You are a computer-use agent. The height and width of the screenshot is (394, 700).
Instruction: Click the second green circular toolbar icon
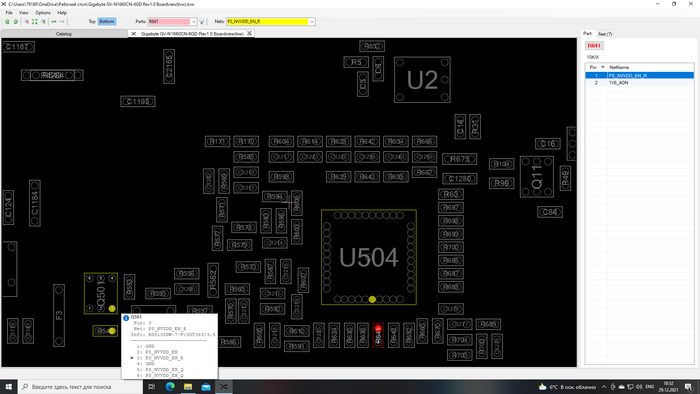16,21
